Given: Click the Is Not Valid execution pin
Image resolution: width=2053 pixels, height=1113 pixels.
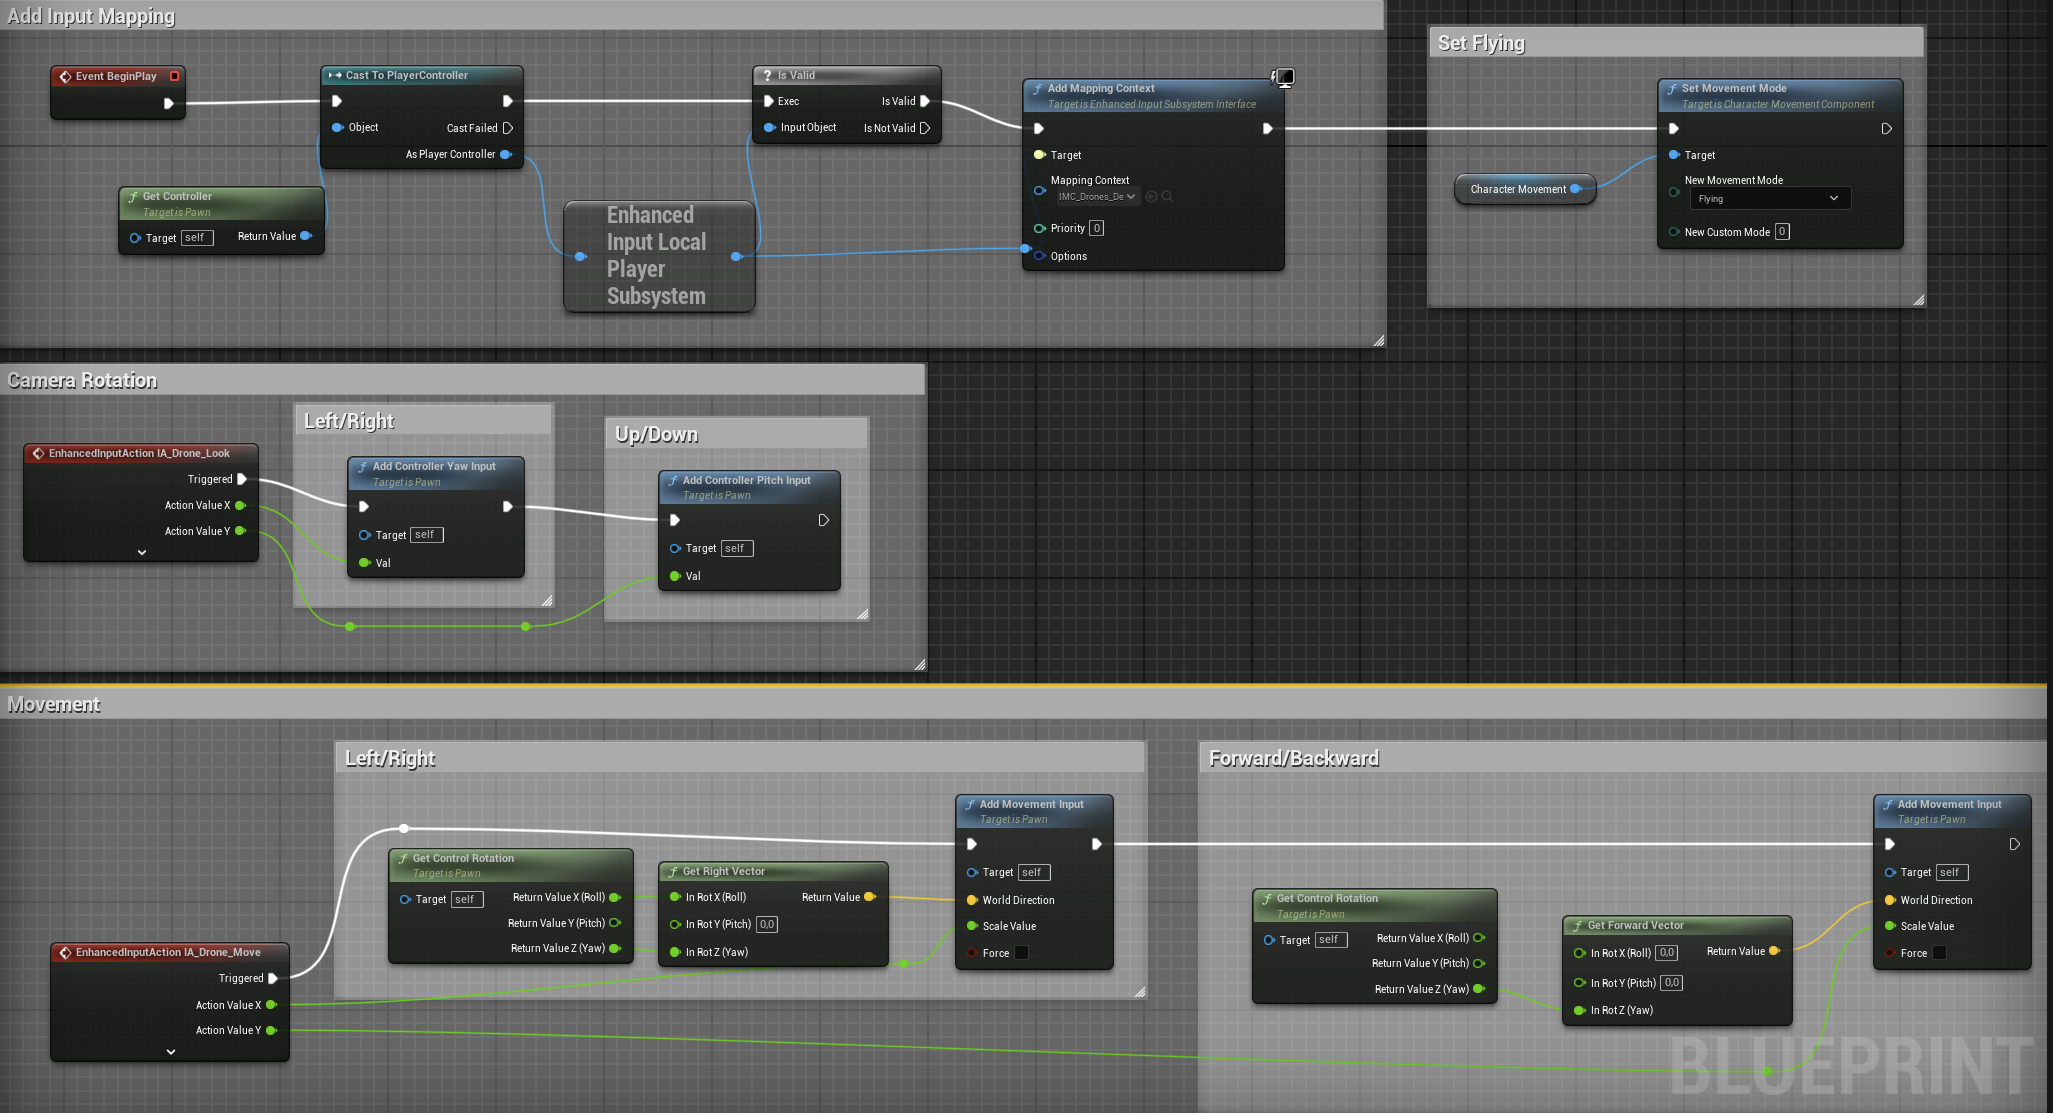Looking at the screenshot, I should click(x=925, y=128).
